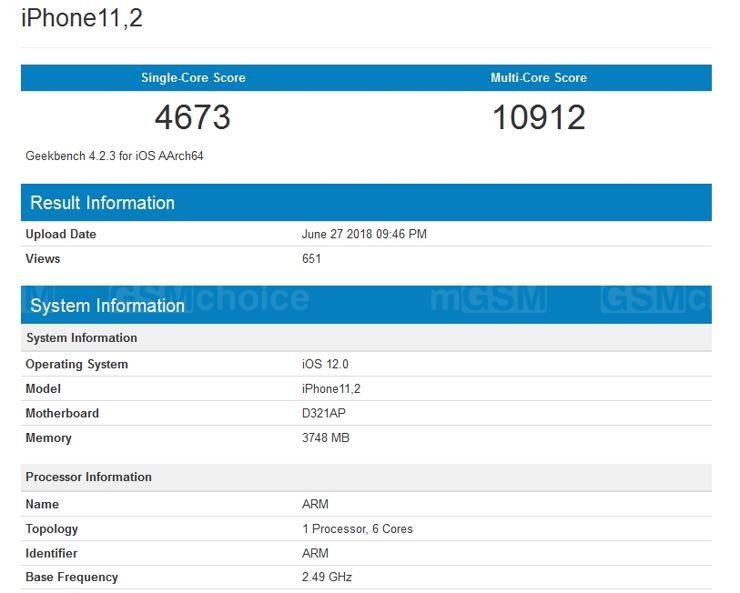Select the Single-Core Score header

(193, 78)
